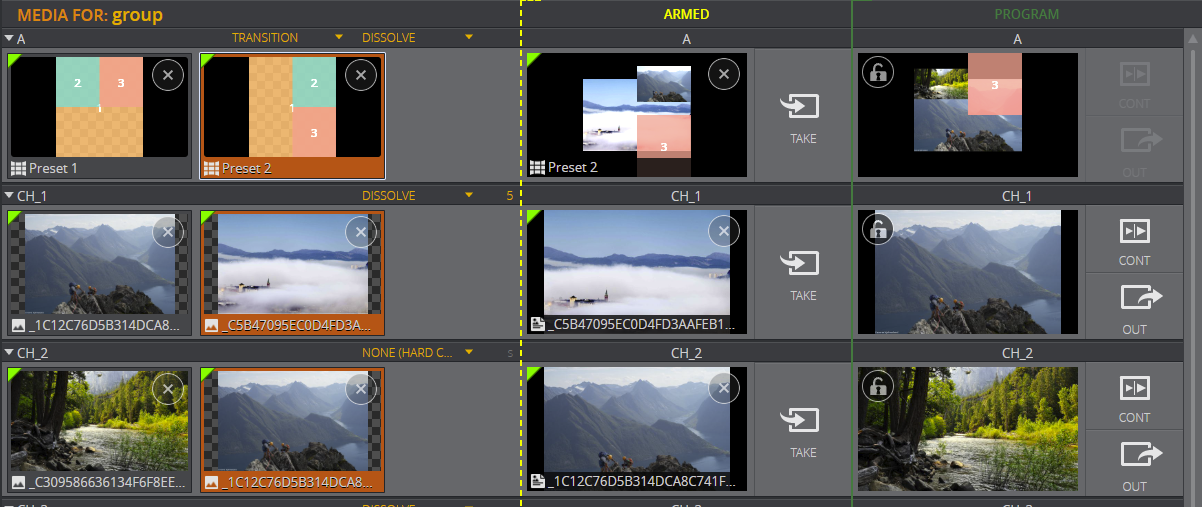Click PROGRAM column header
This screenshot has height=507, width=1202.
click(1026, 14)
